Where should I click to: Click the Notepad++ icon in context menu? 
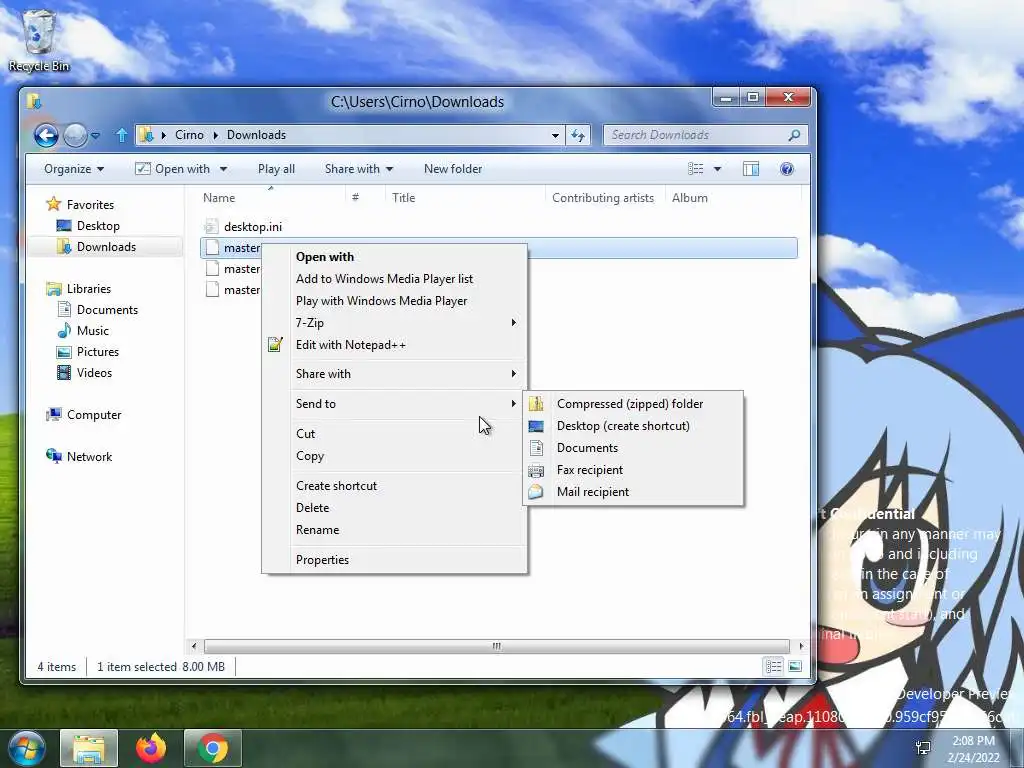(x=275, y=345)
